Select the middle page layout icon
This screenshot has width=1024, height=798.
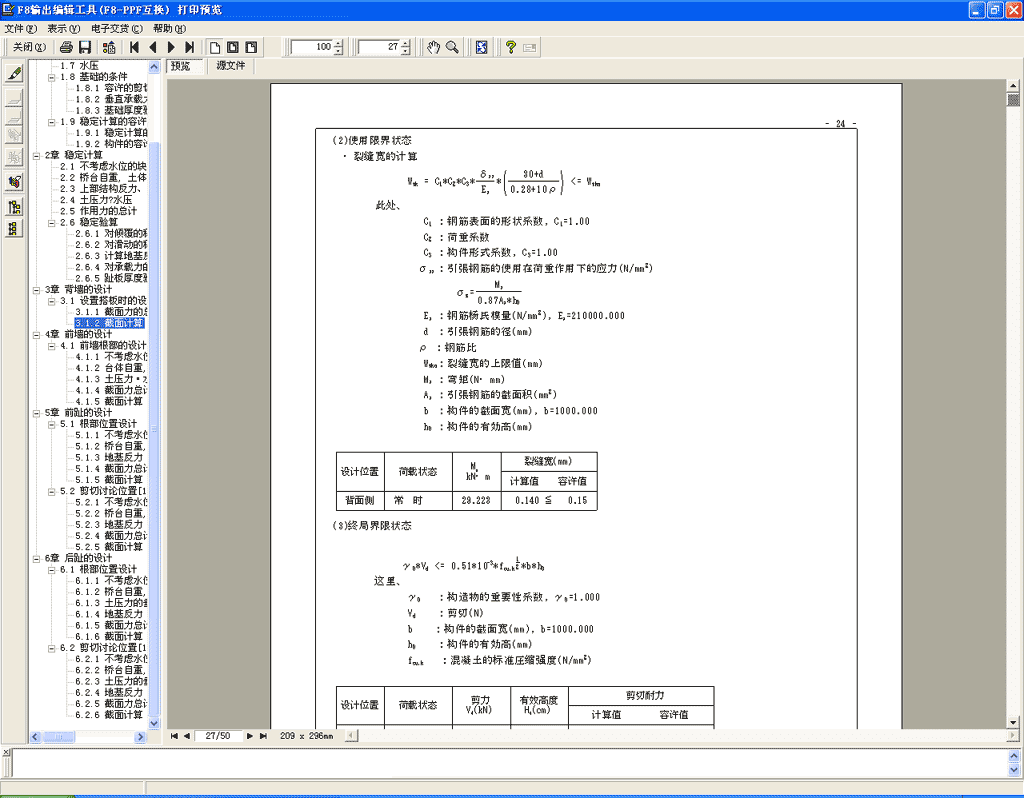[232, 47]
